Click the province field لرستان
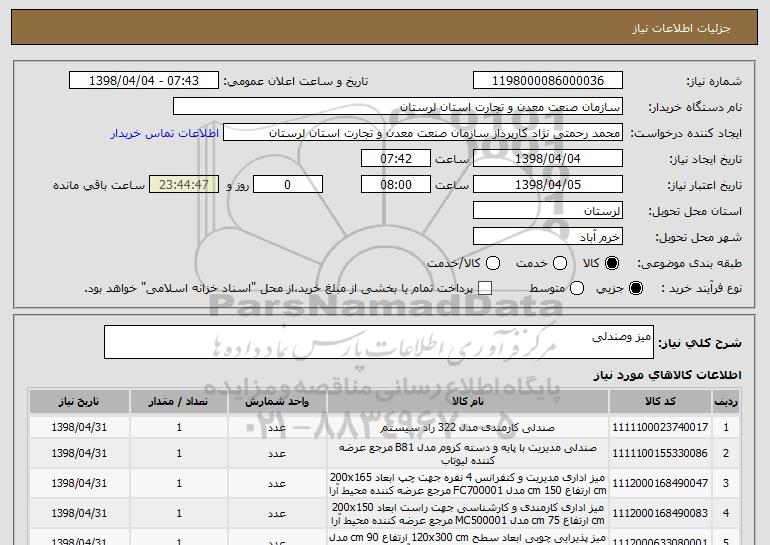Screen dimensions: 770x545 [548, 211]
